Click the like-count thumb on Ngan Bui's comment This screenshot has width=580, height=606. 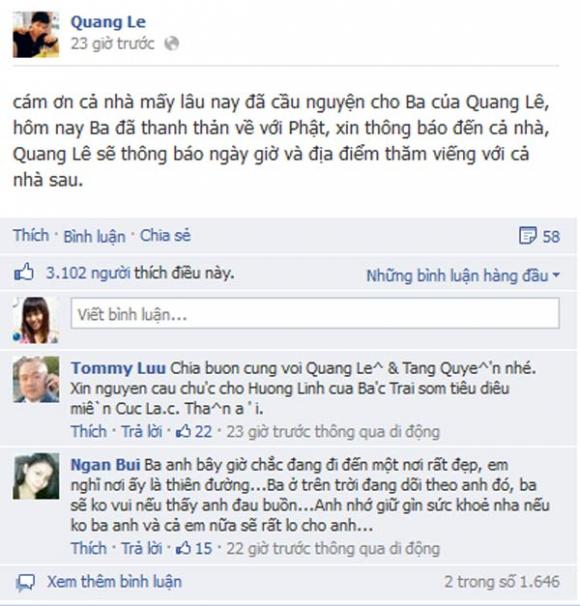tap(183, 548)
